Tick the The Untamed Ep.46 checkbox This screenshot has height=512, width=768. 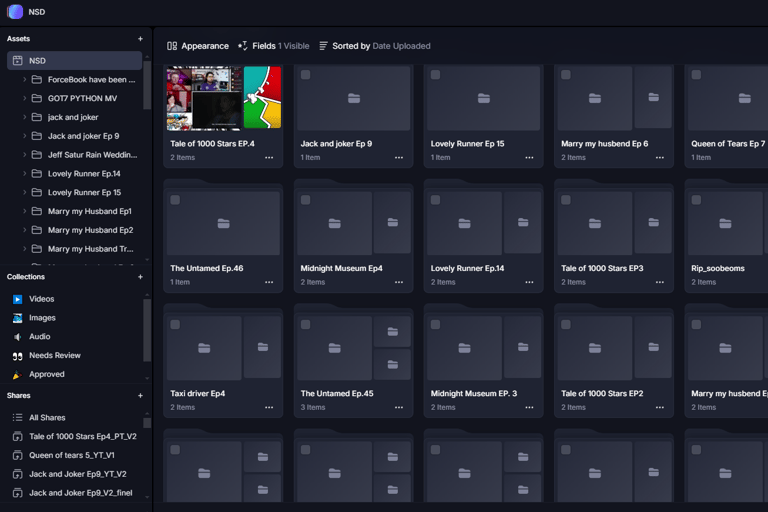(175, 200)
